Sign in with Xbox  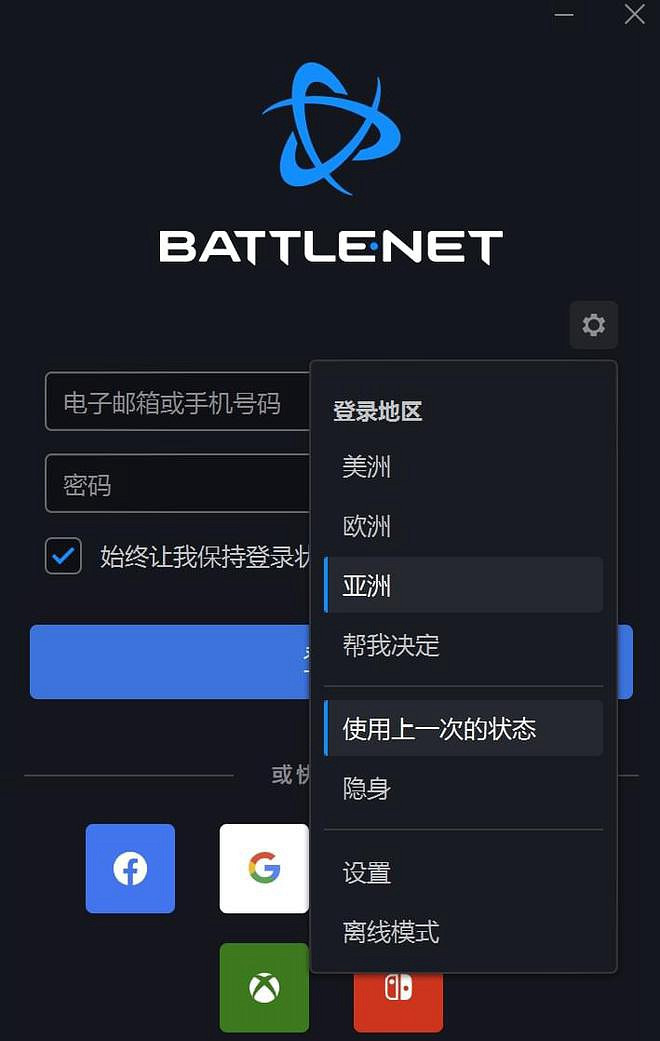(x=264, y=988)
